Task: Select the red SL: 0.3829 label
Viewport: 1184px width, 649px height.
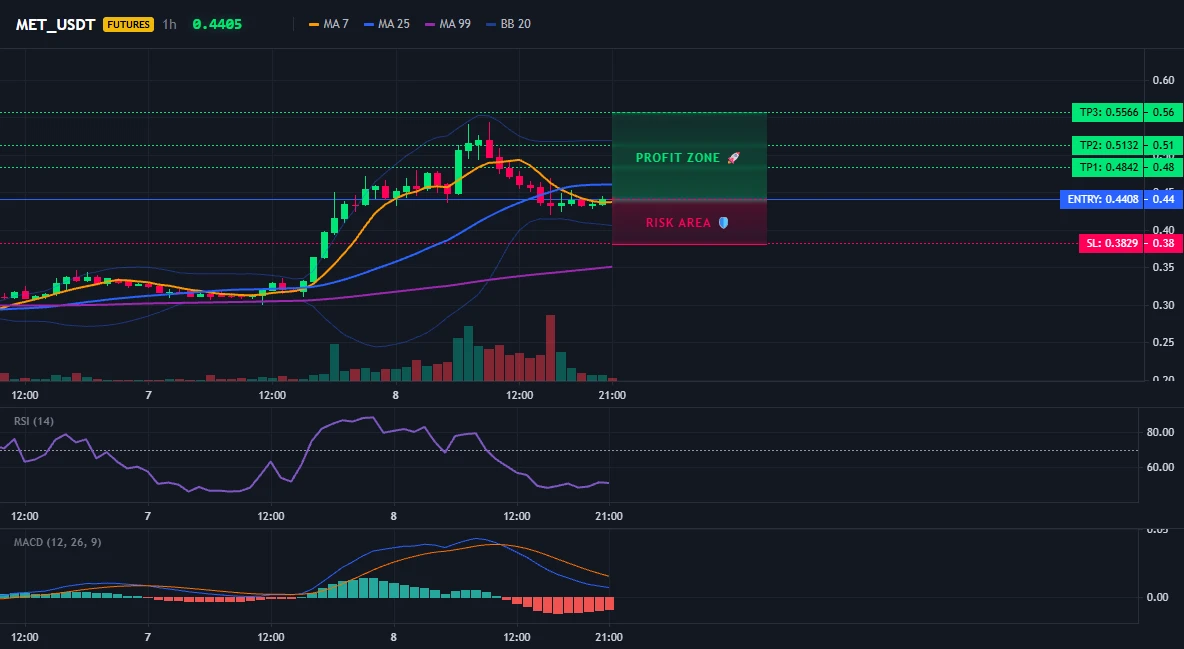Action: 1110,243
